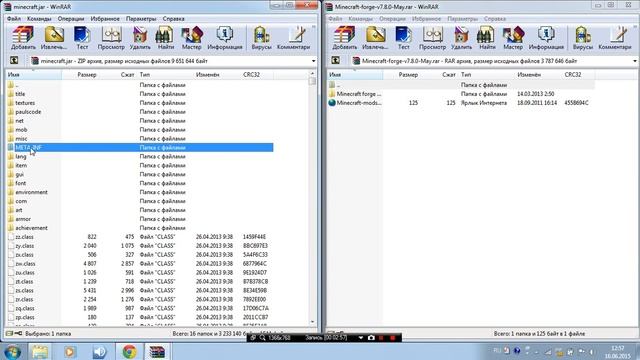This screenshot has width=640, height=360.
Task: Click scrollbar down arrow in minecraft.jar window
Action: pyautogui.click(x=313, y=322)
